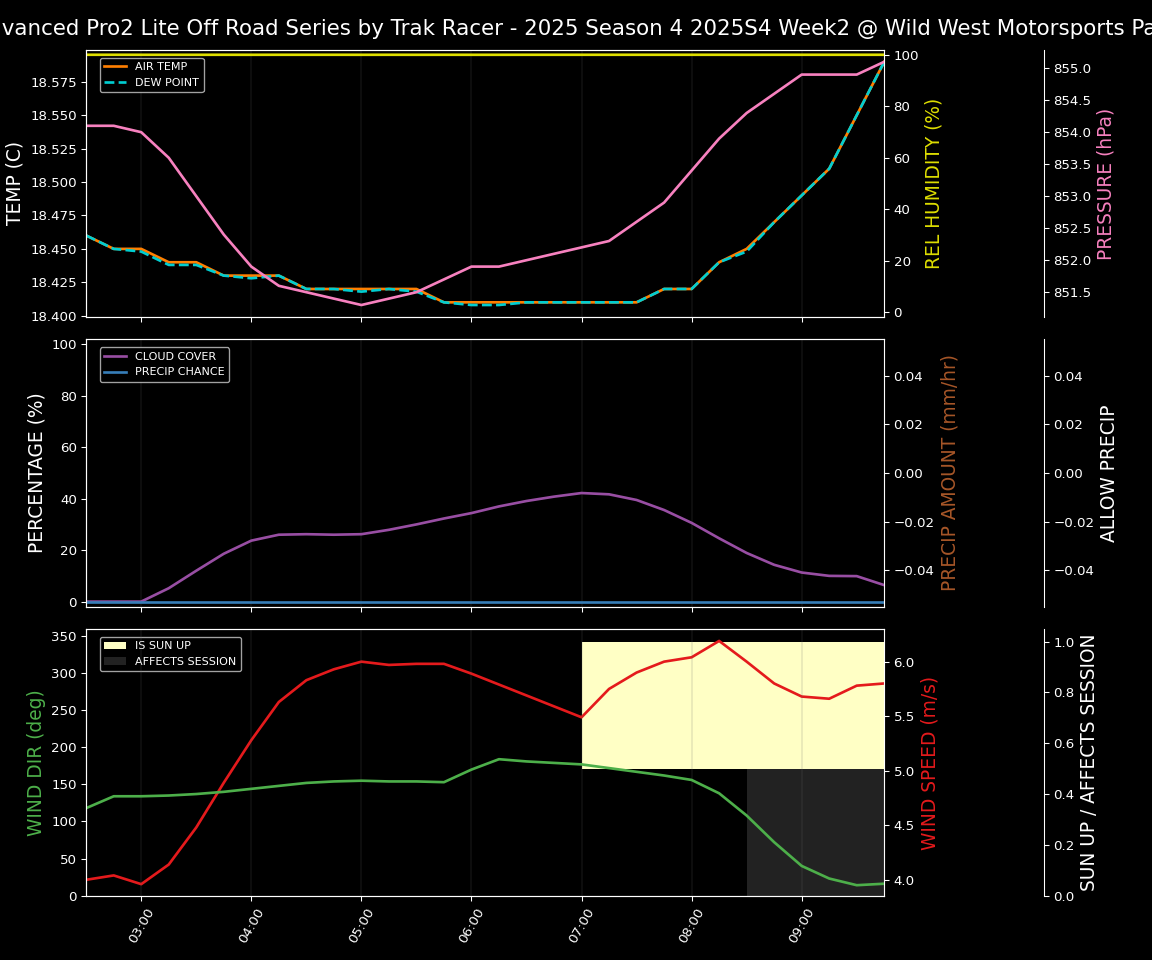Click the chart title at the top
Viewport: 1152px width, 960px height.
tap(576, 28)
